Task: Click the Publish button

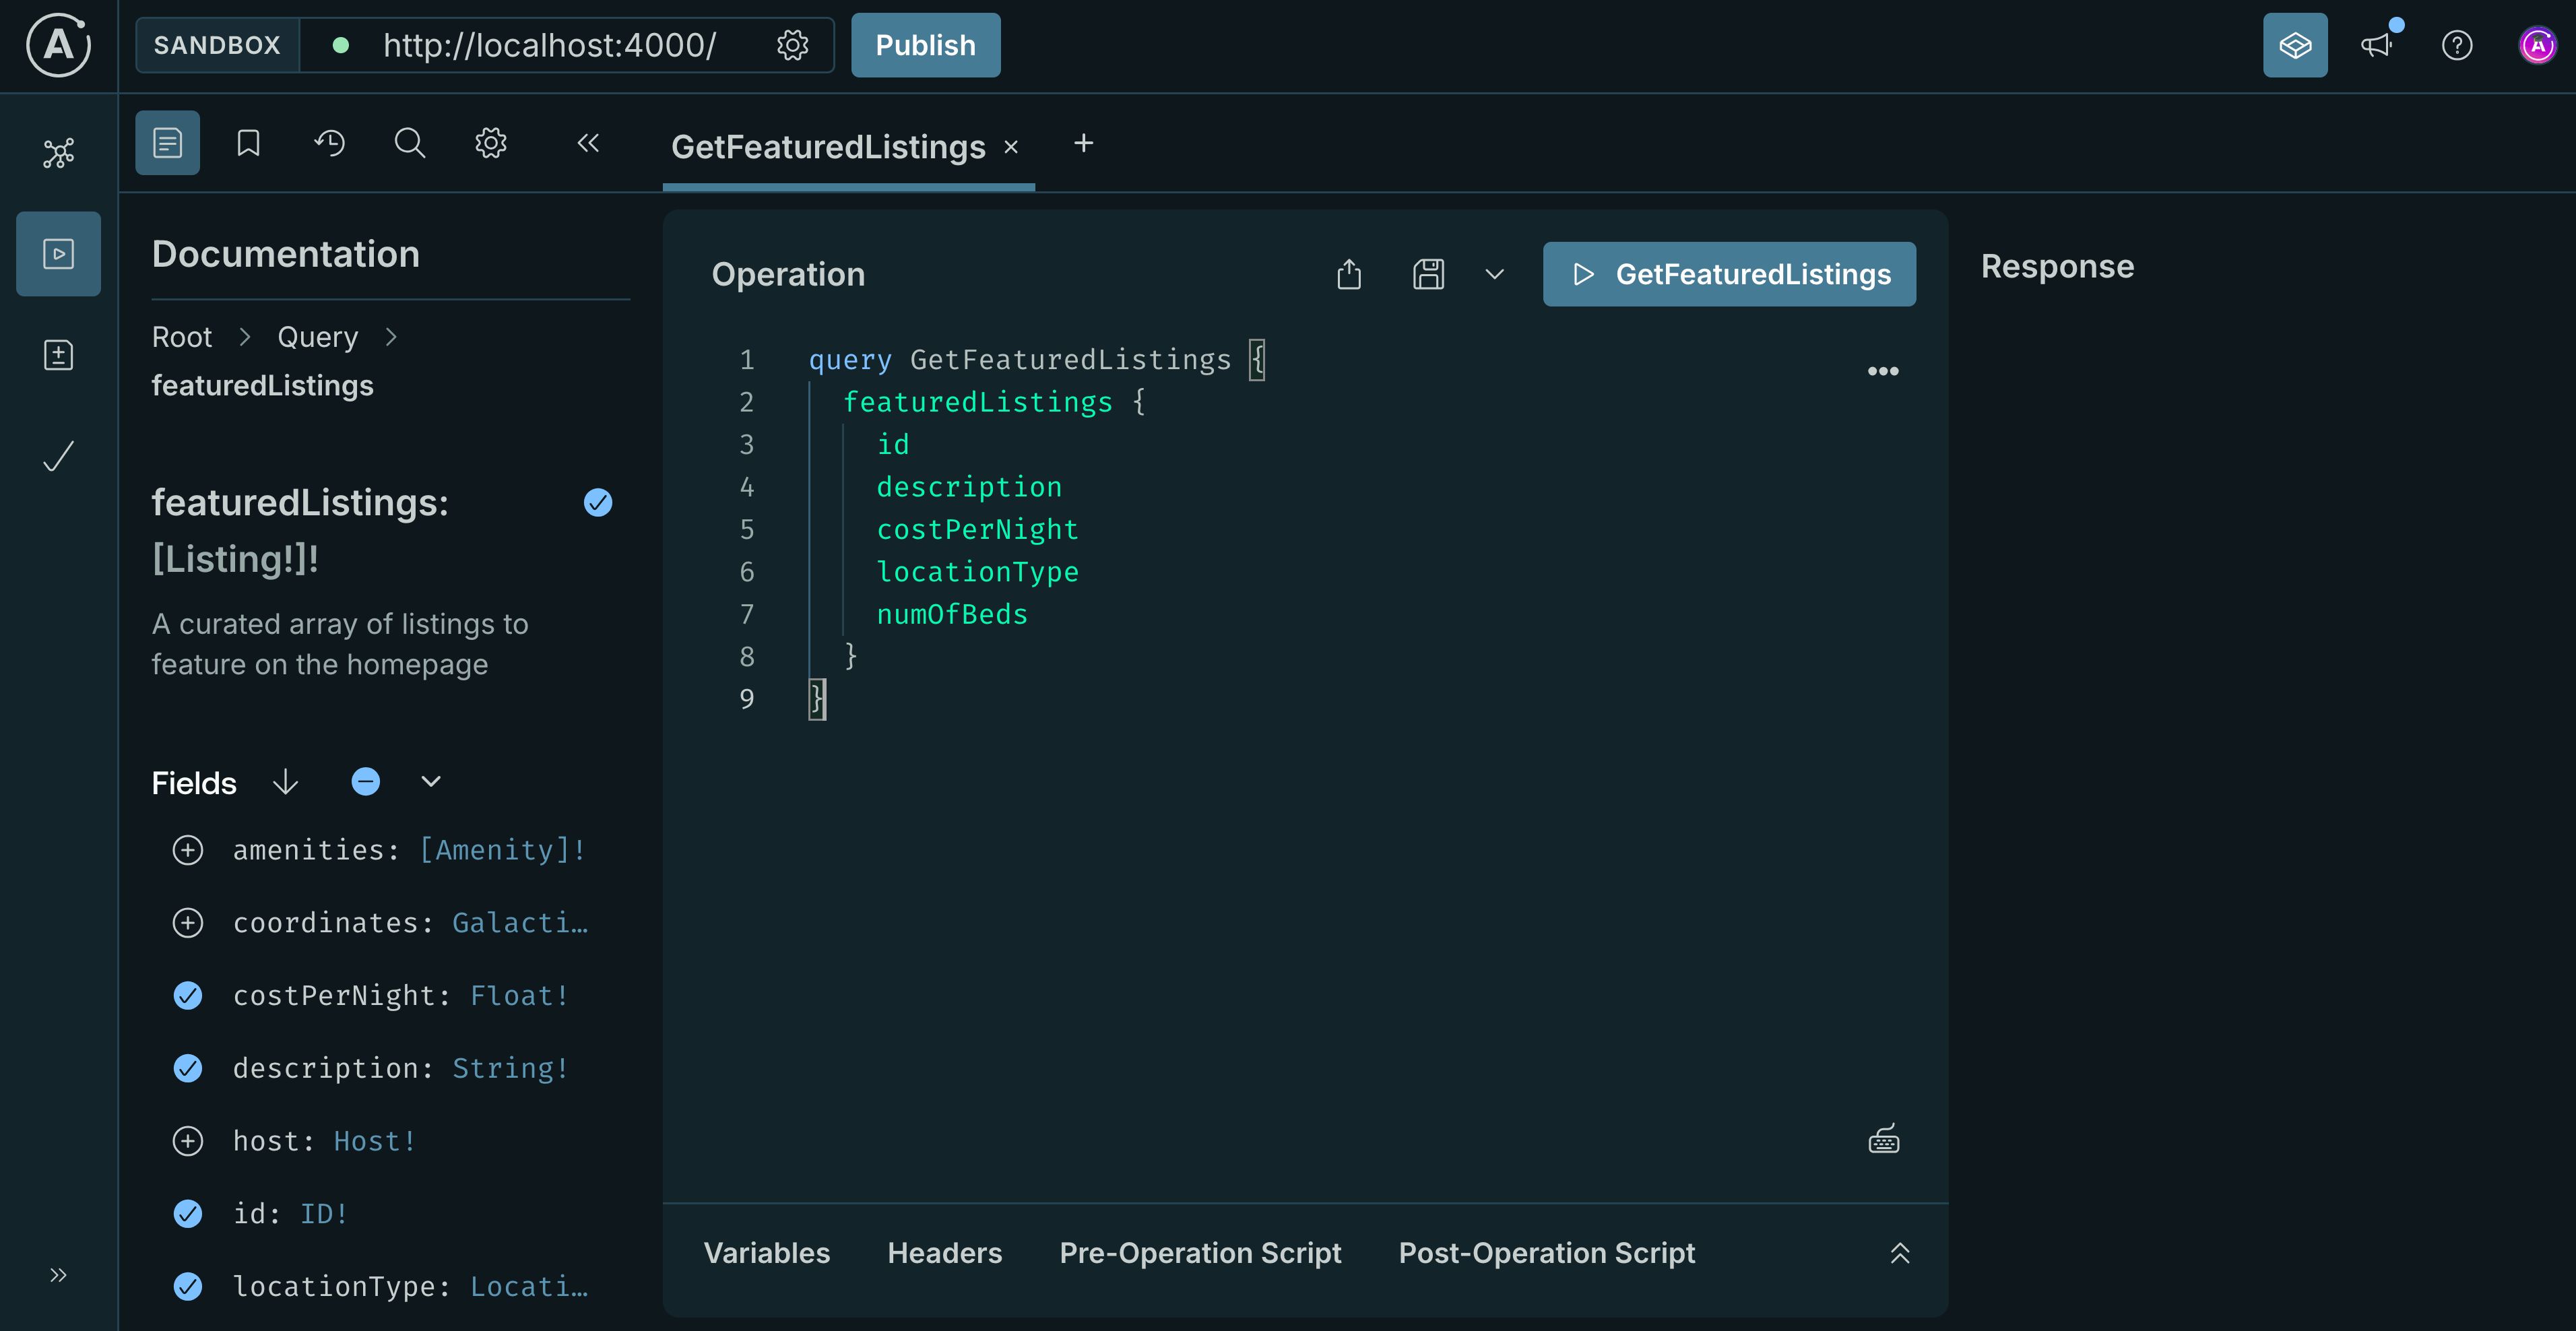Action: 924,44
